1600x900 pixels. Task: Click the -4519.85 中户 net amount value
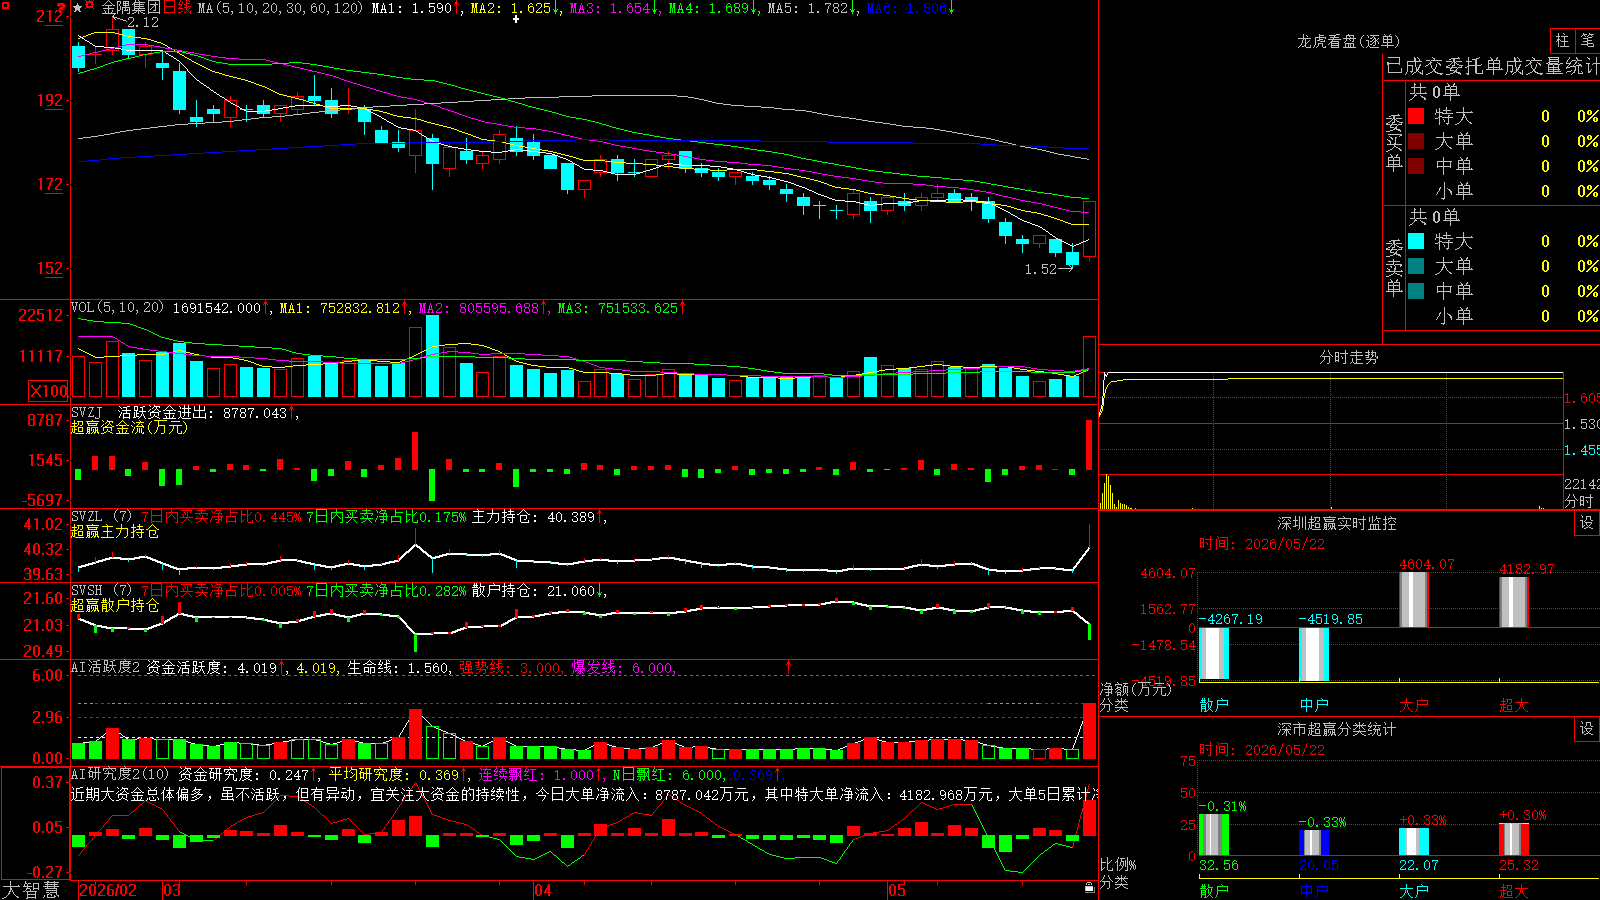pyautogui.click(x=1331, y=619)
